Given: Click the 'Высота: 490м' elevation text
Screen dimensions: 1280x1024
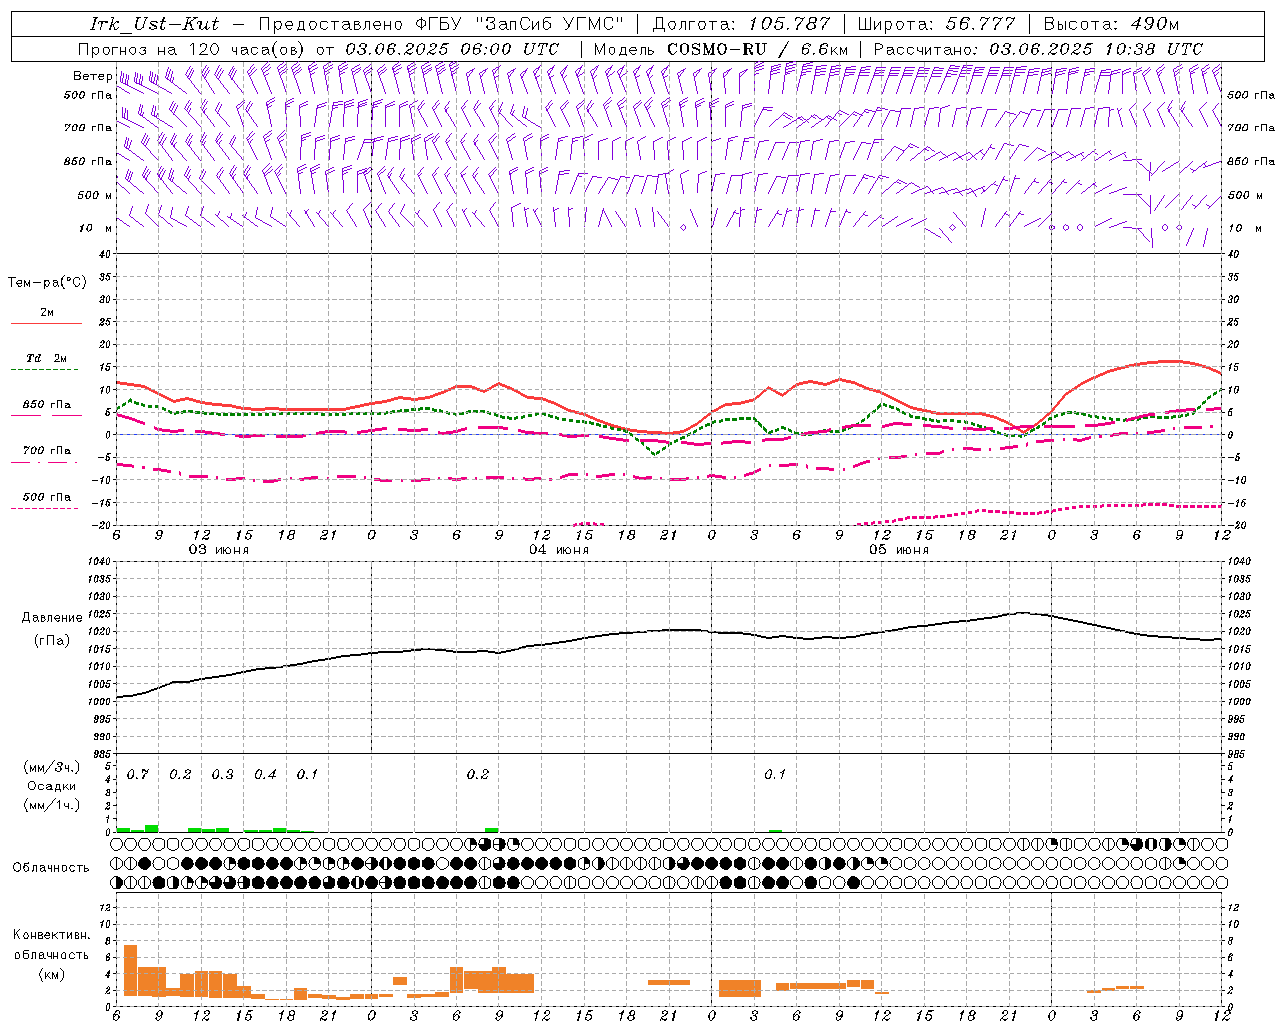Looking at the screenshot, I should pos(1111,24).
